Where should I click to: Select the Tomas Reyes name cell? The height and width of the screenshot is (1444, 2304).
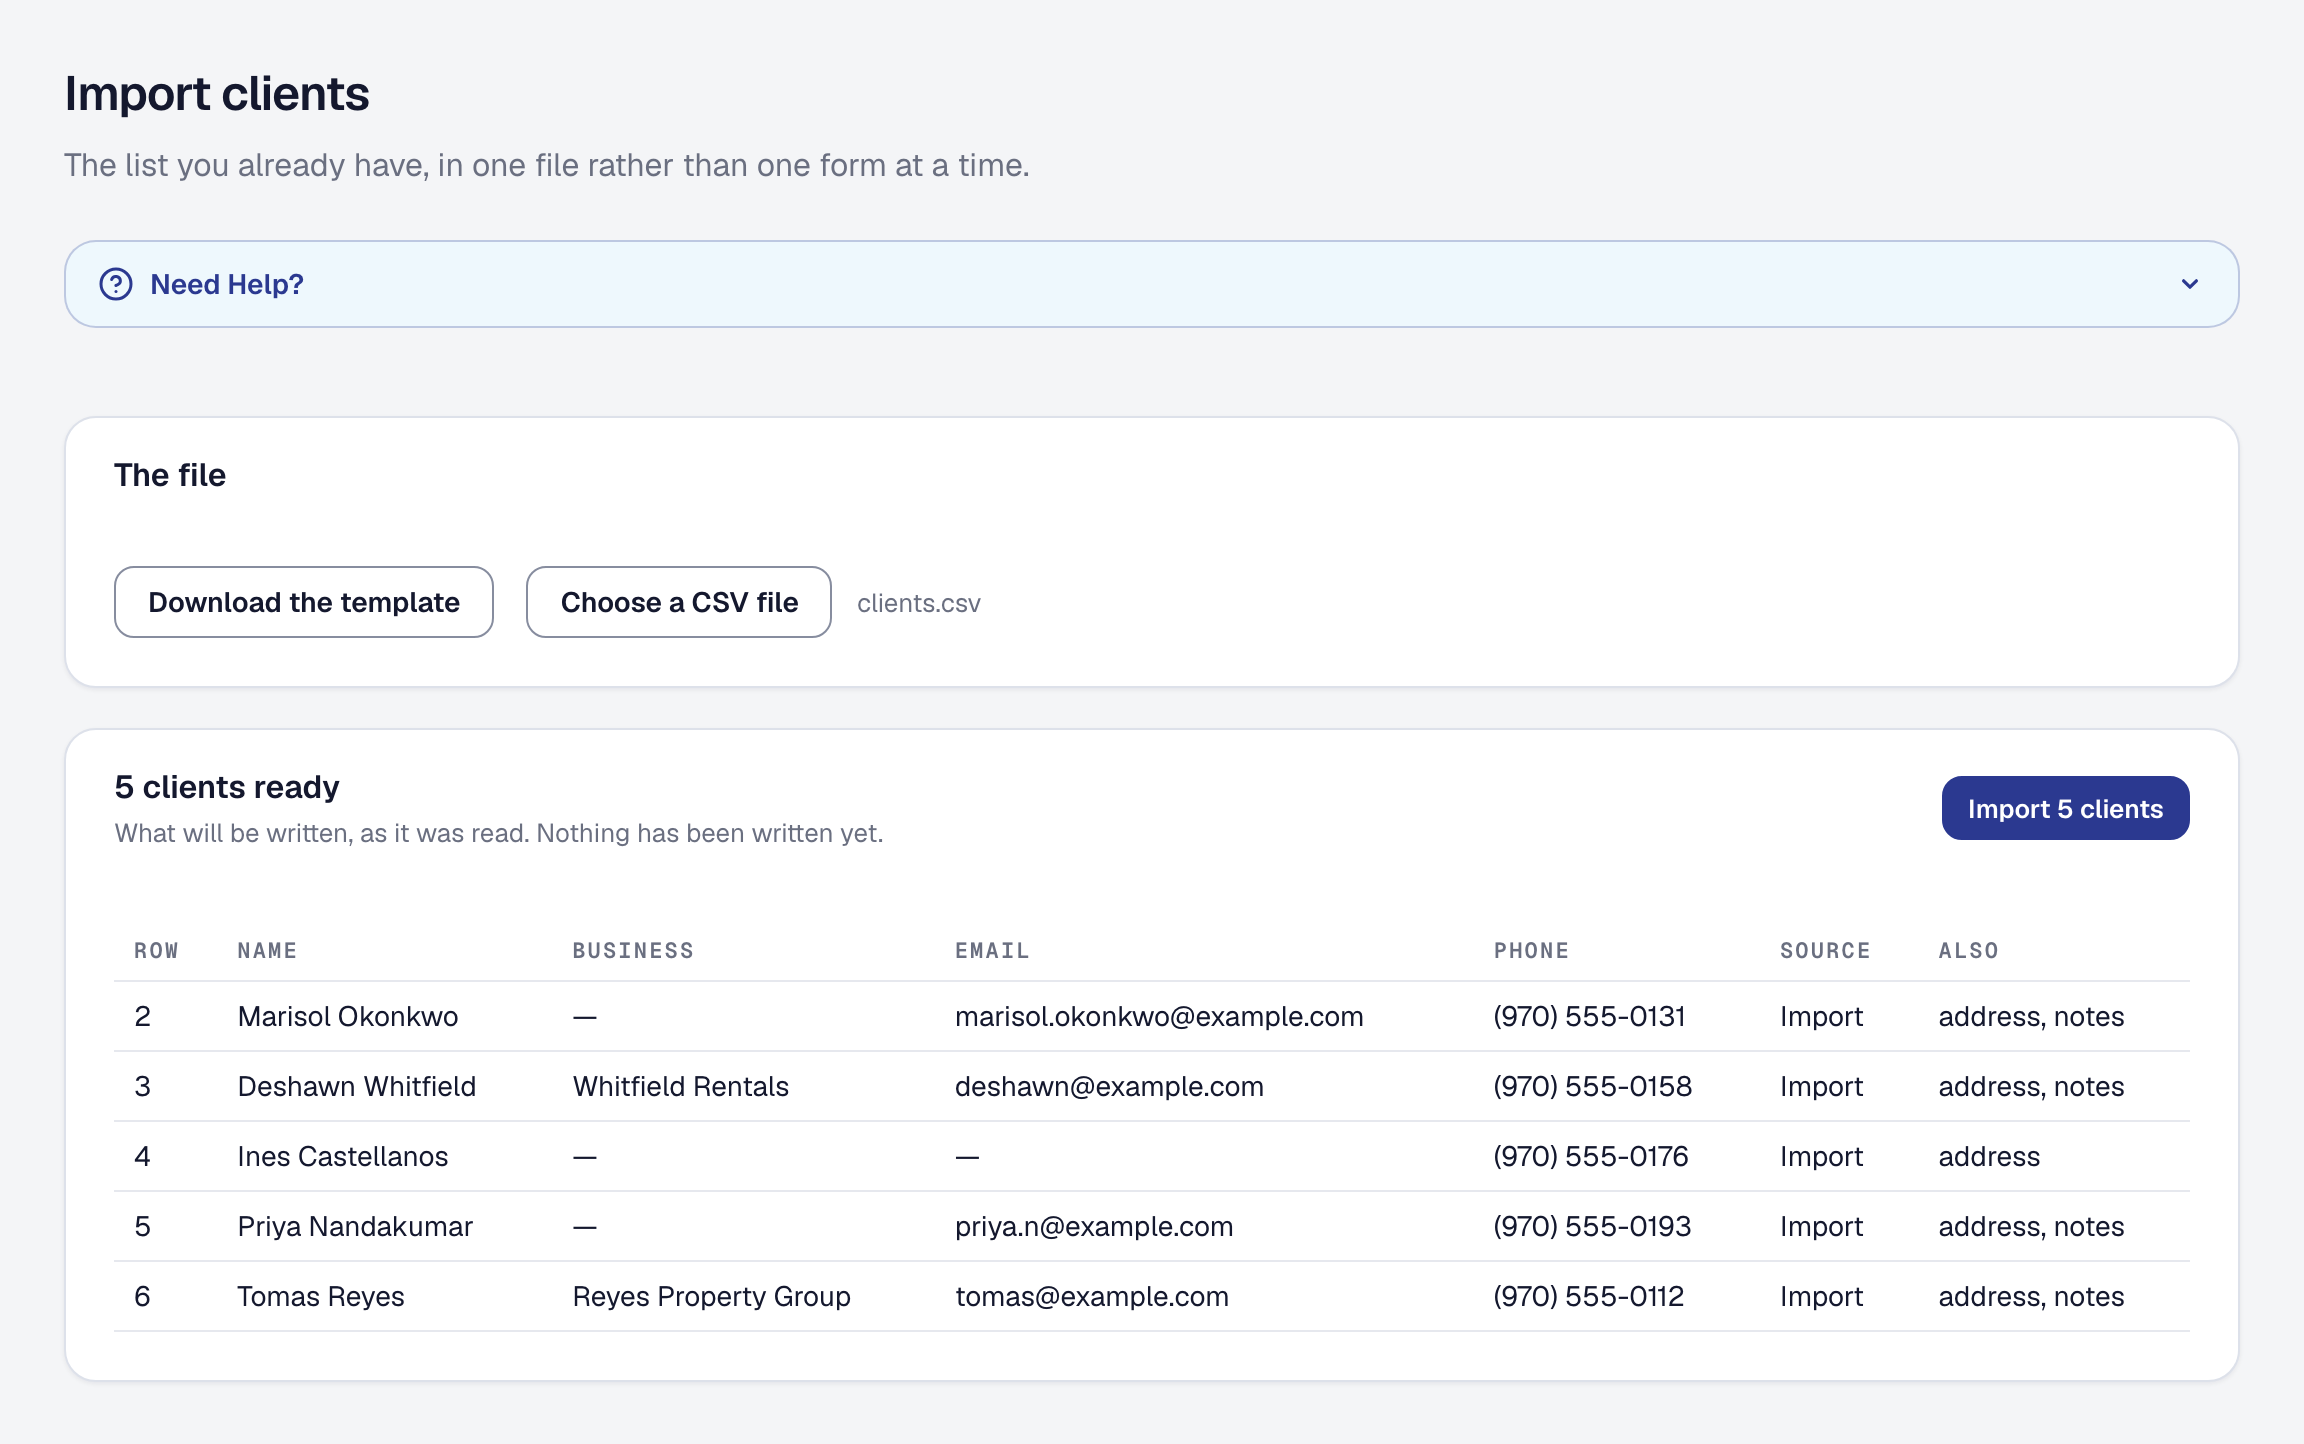coord(321,1296)
